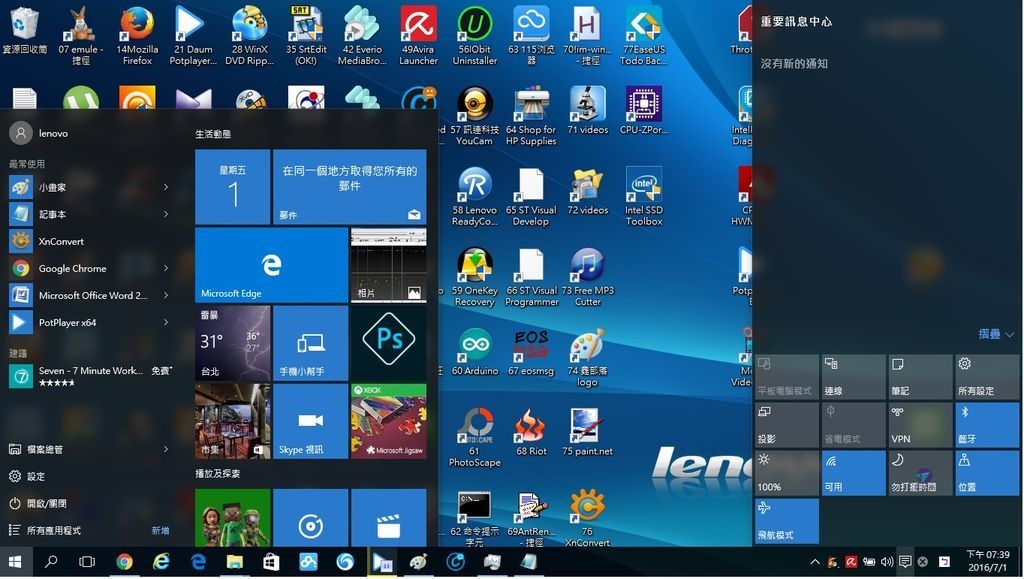
Task: Click the taskbar search magnifier
Action: pyautogui.click(x=50, y=562)
